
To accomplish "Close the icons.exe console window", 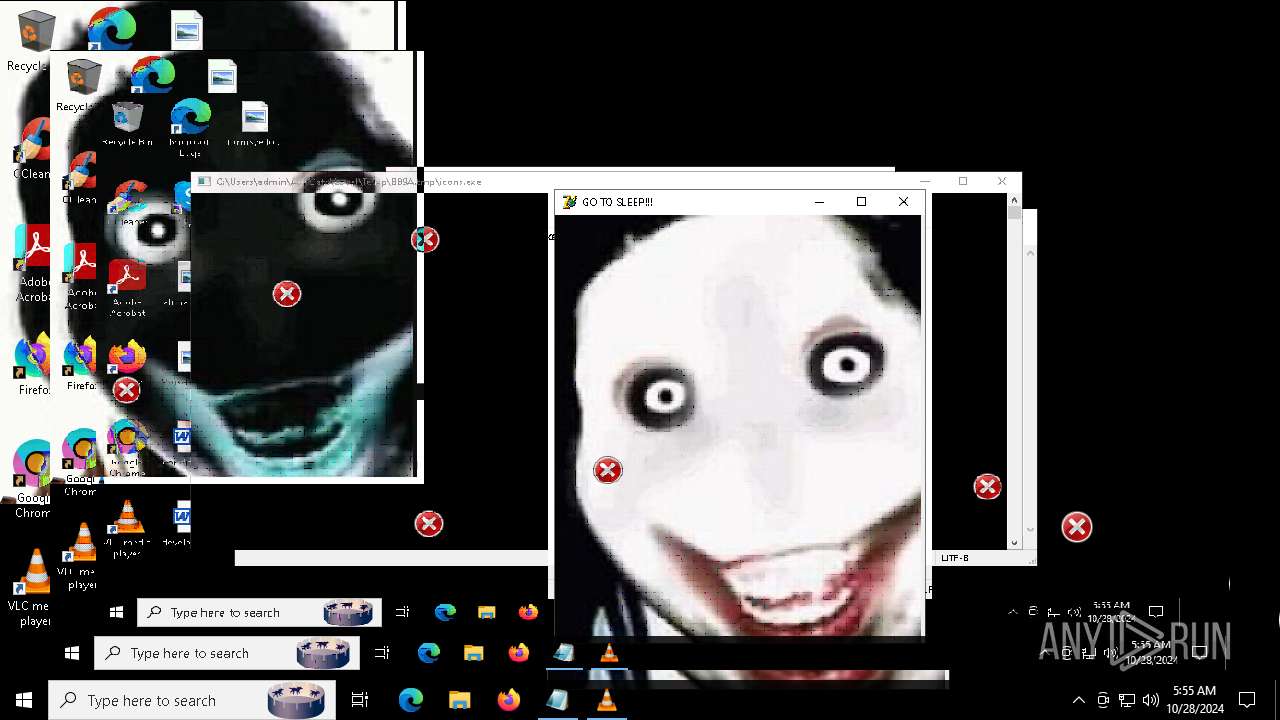I will 1002,181.
